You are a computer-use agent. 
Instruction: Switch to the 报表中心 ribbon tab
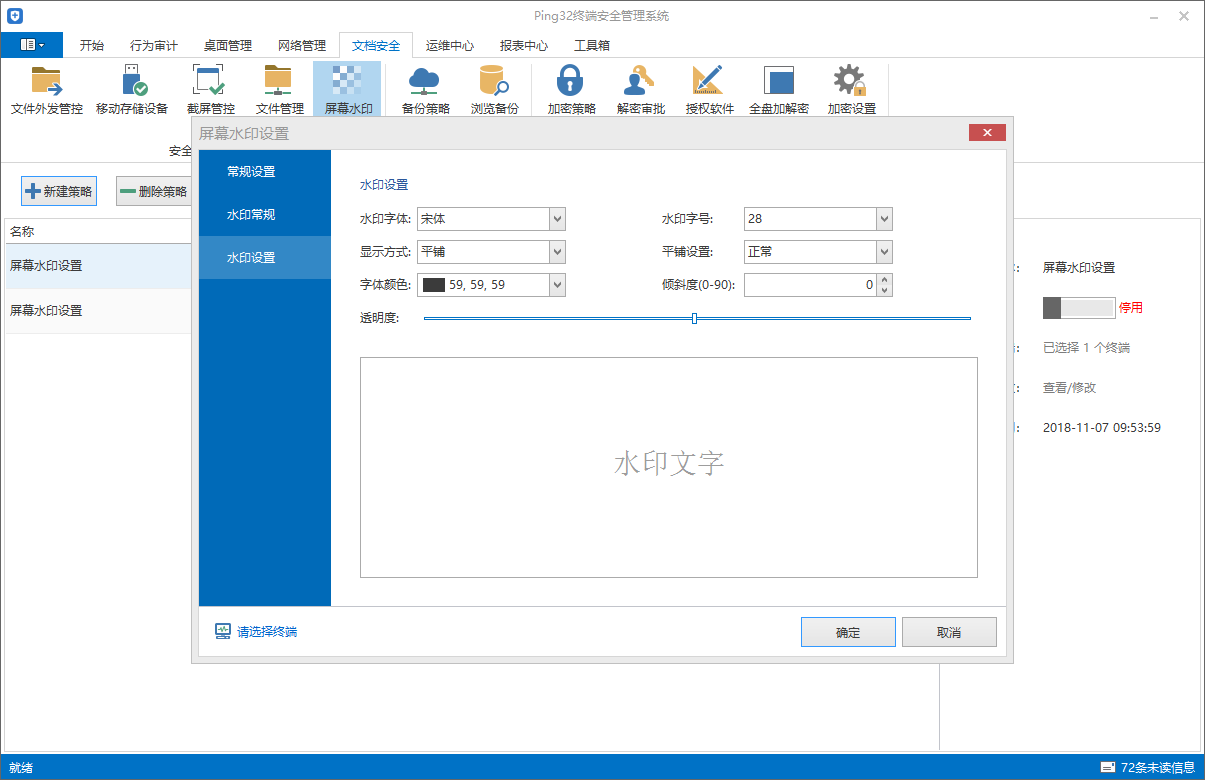524,45
